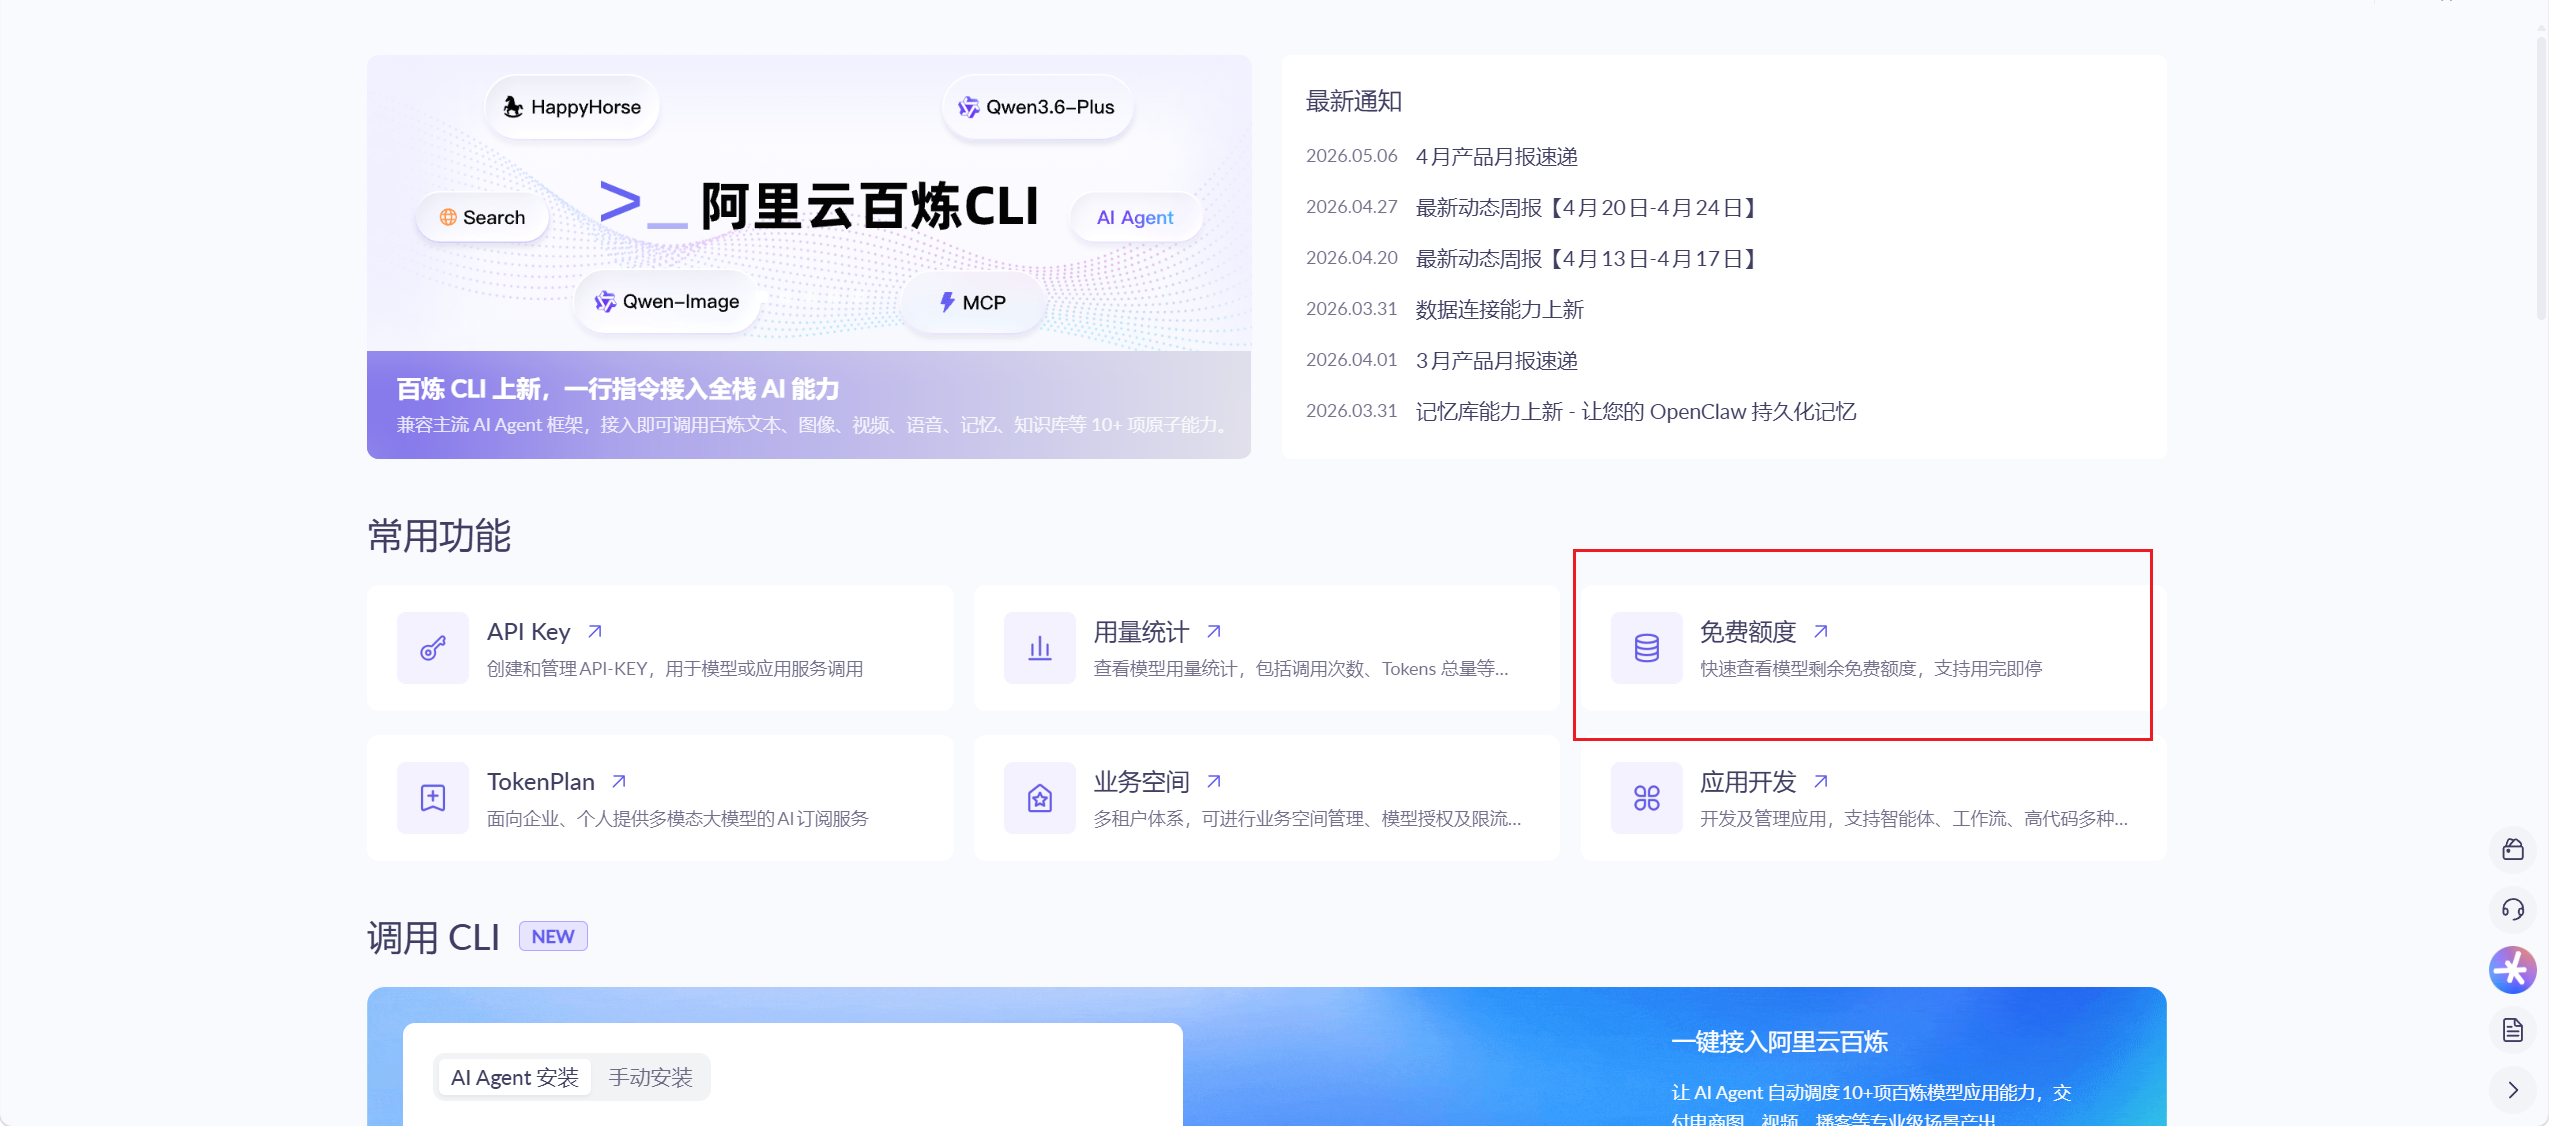Click the document icon in floating sidebar
Image resolution: width=2549 pixels, height=1126 pixels.
click(x=2513, y=1030)
